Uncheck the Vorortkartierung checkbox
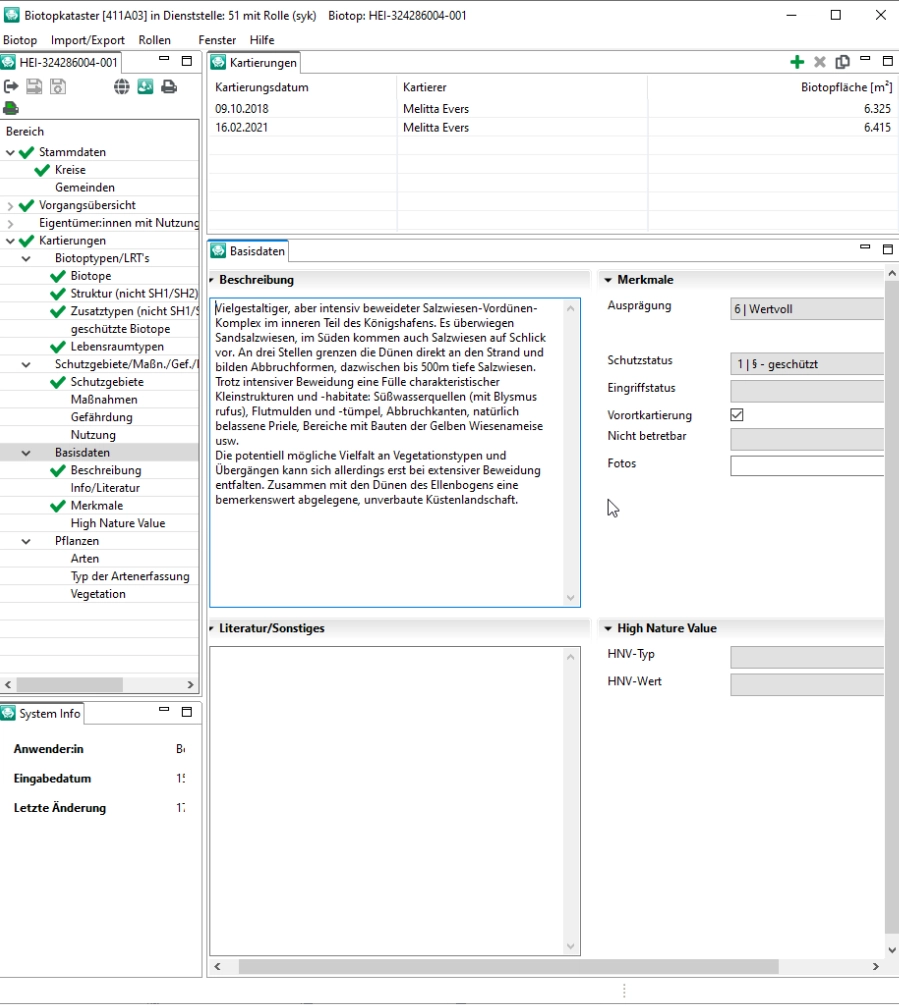 (738, 415)
